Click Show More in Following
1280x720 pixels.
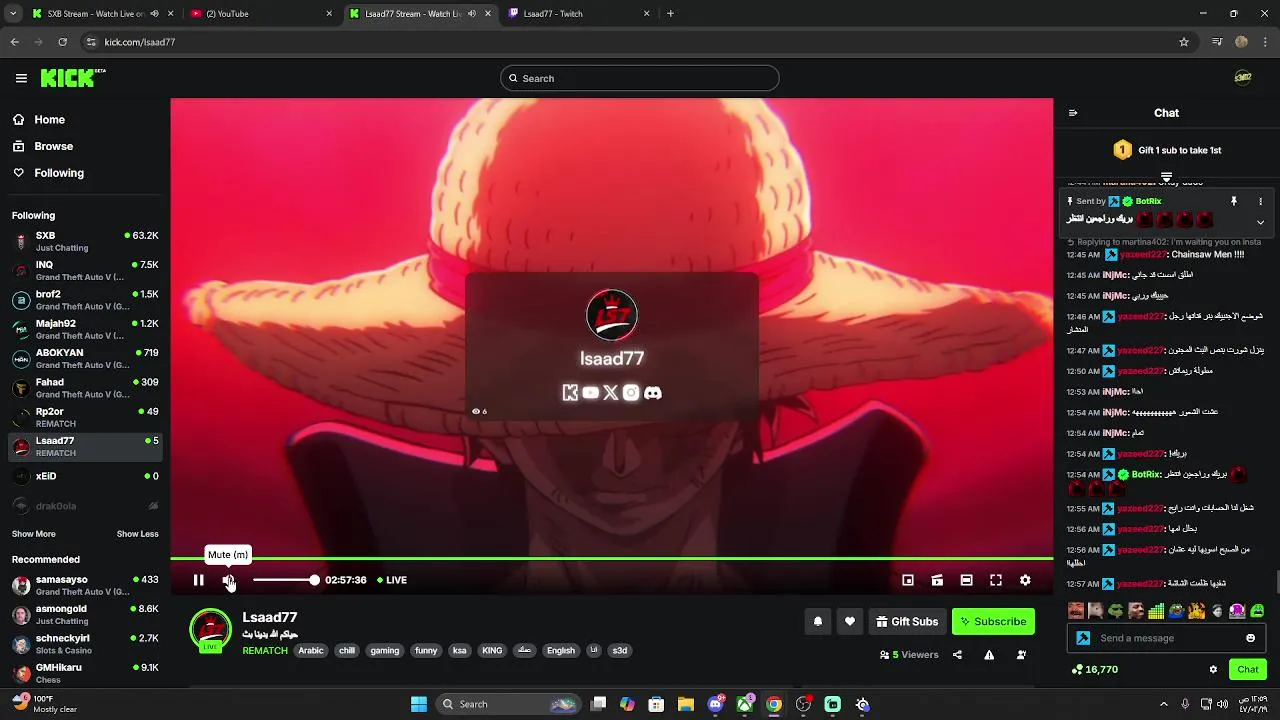coord(34,534)
